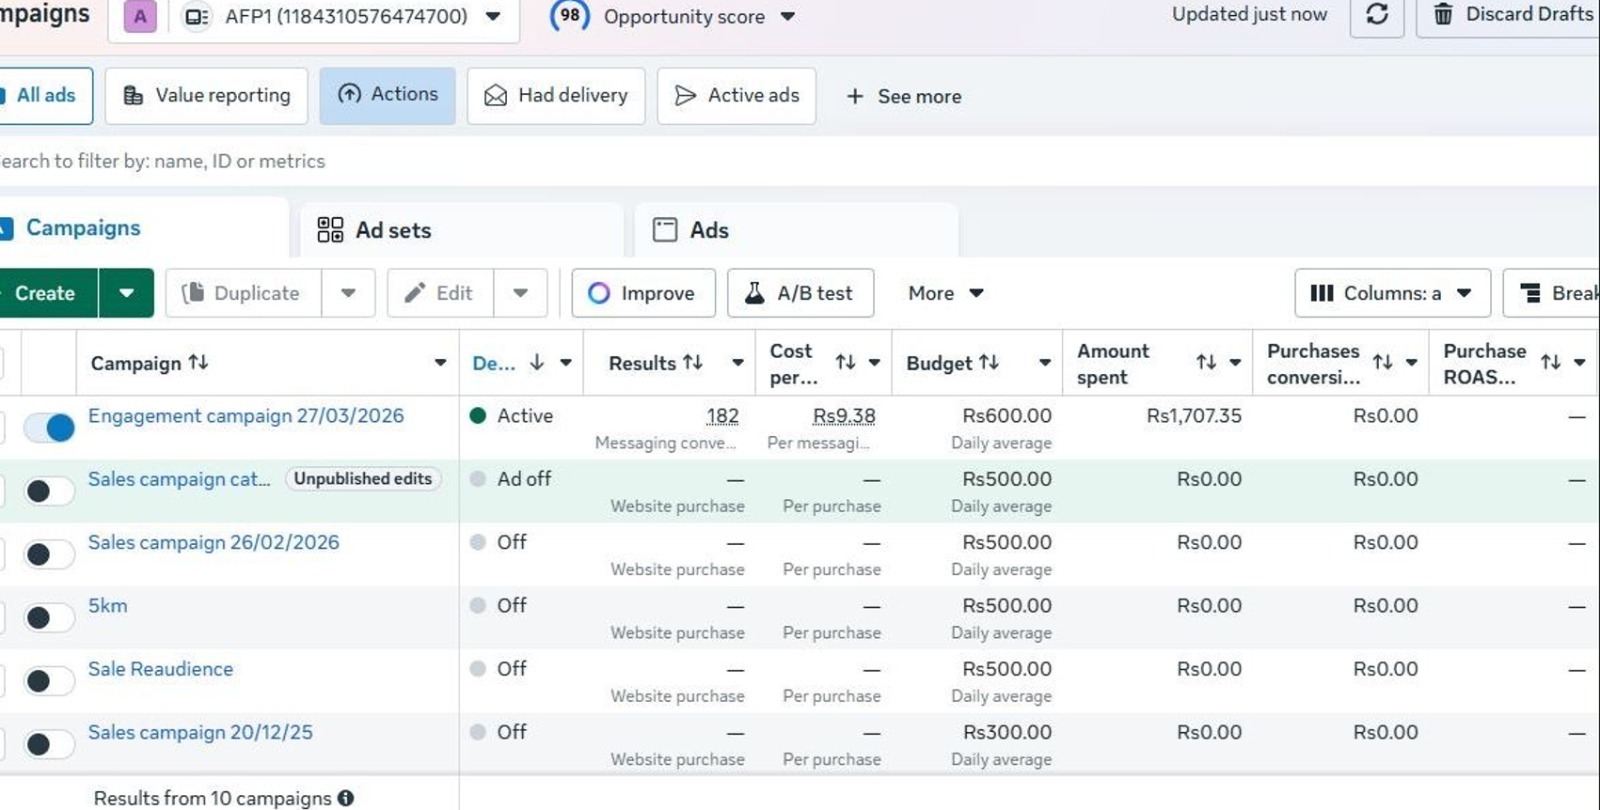Open the Duplicate options dropdown arrow
The image size is (1600, 810).
point(348,293)
